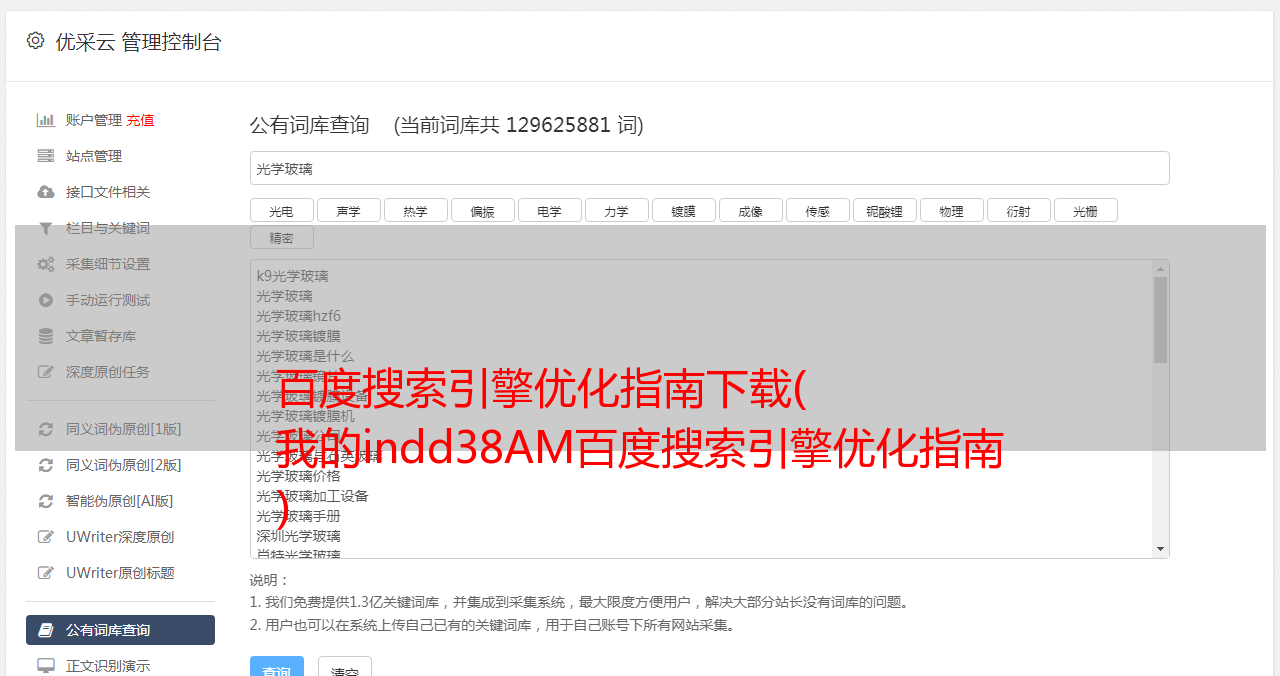Click the results list scrollbar down arrow
Image resolution: width=1280 pixels, height=676 pixels.
(x=1161, y=549)
